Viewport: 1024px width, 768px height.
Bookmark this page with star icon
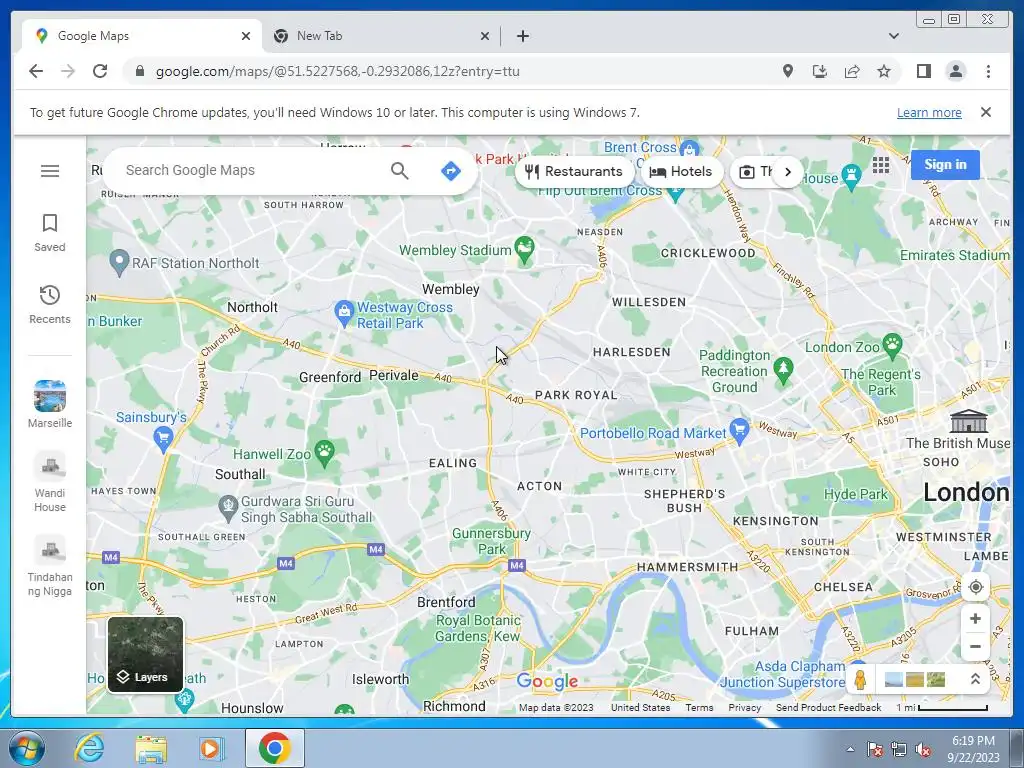pyautogui.click(x=884, y=71)
